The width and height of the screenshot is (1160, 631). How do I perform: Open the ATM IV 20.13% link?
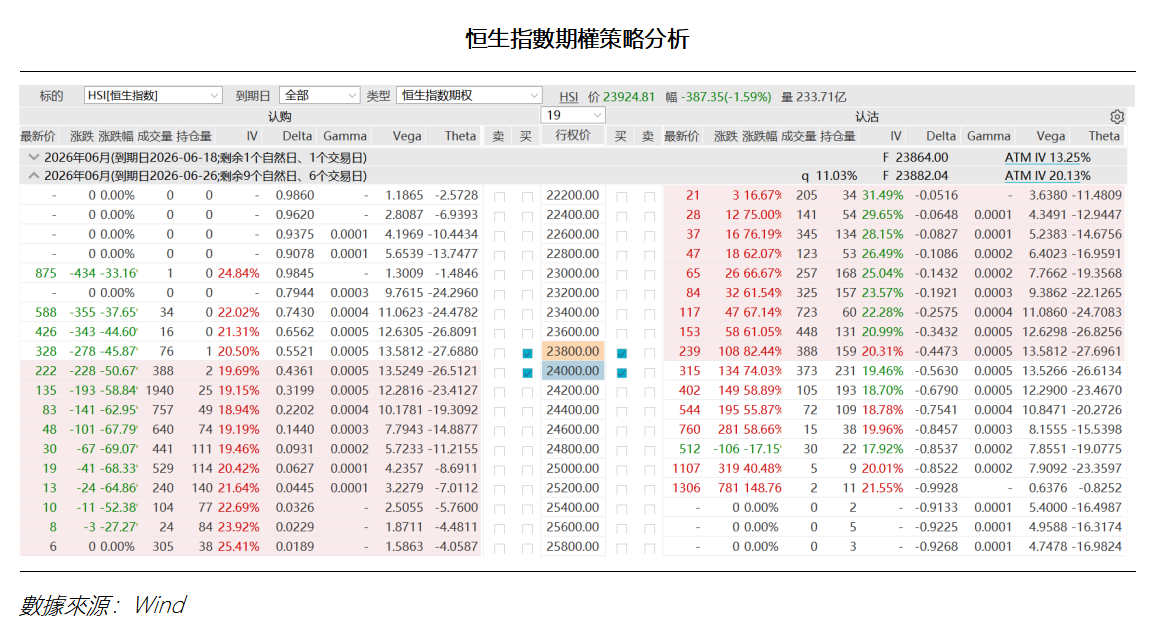coord(1047,176)
